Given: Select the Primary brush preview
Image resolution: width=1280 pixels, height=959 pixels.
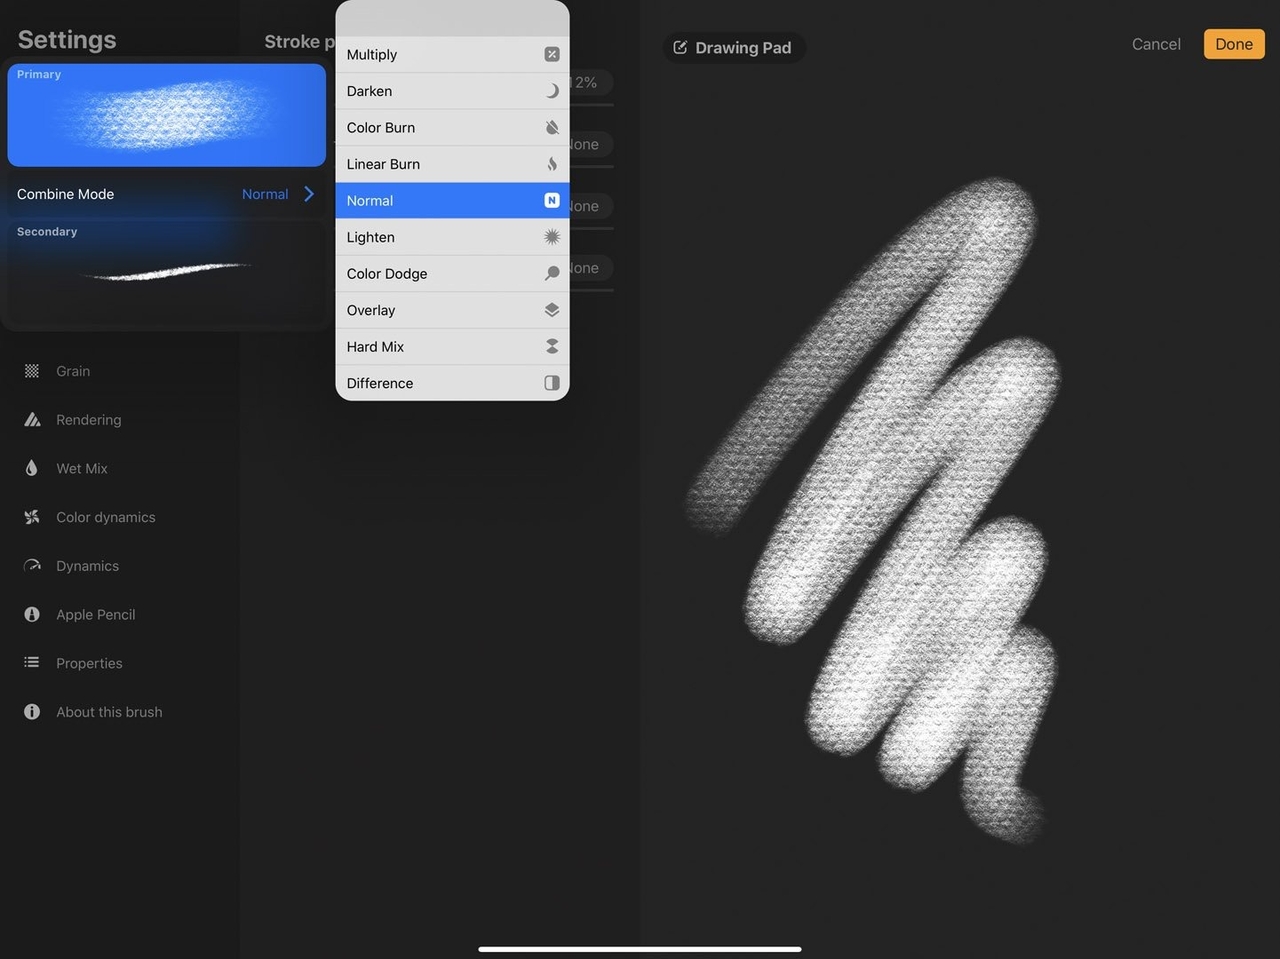Looking at the screenshot, I should (167, 116).
